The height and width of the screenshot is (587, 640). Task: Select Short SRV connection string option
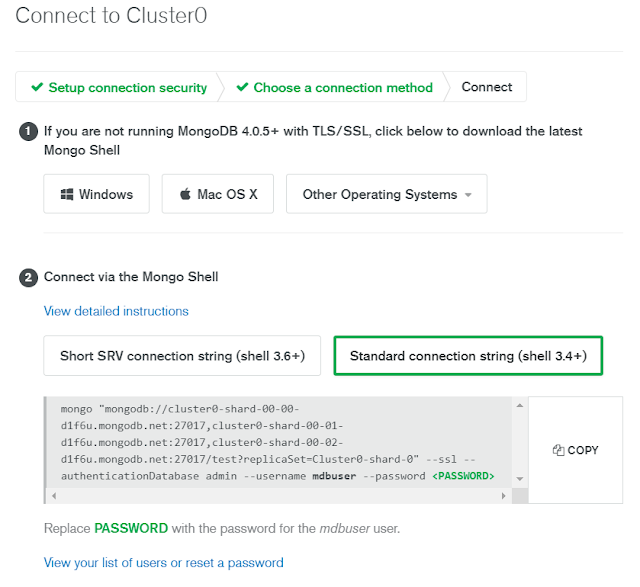pos(182,356)
